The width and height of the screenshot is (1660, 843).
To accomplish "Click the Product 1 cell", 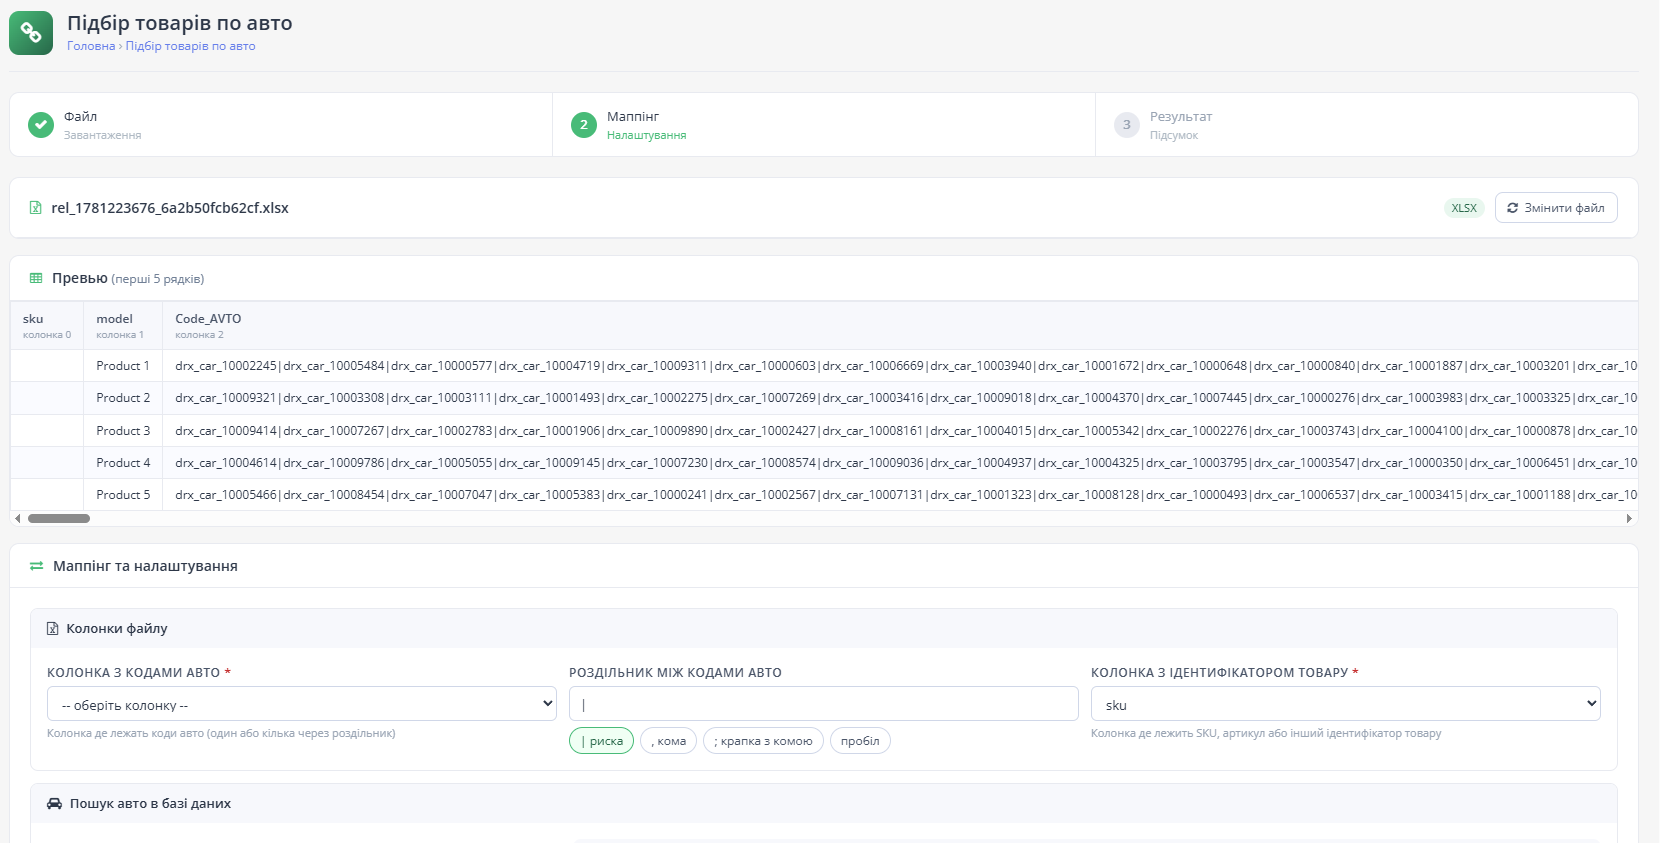I will 123,366.
